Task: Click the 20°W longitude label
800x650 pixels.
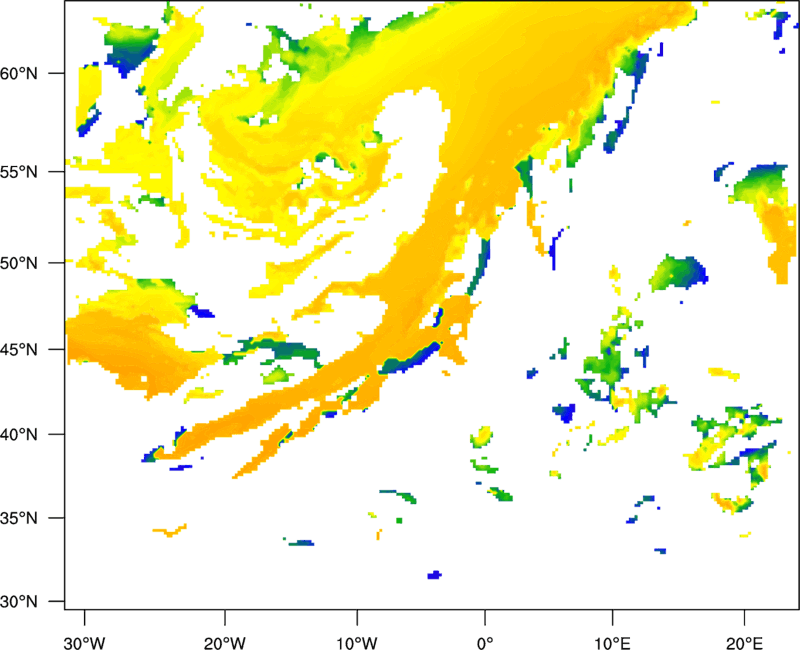Action: [225, 643]
